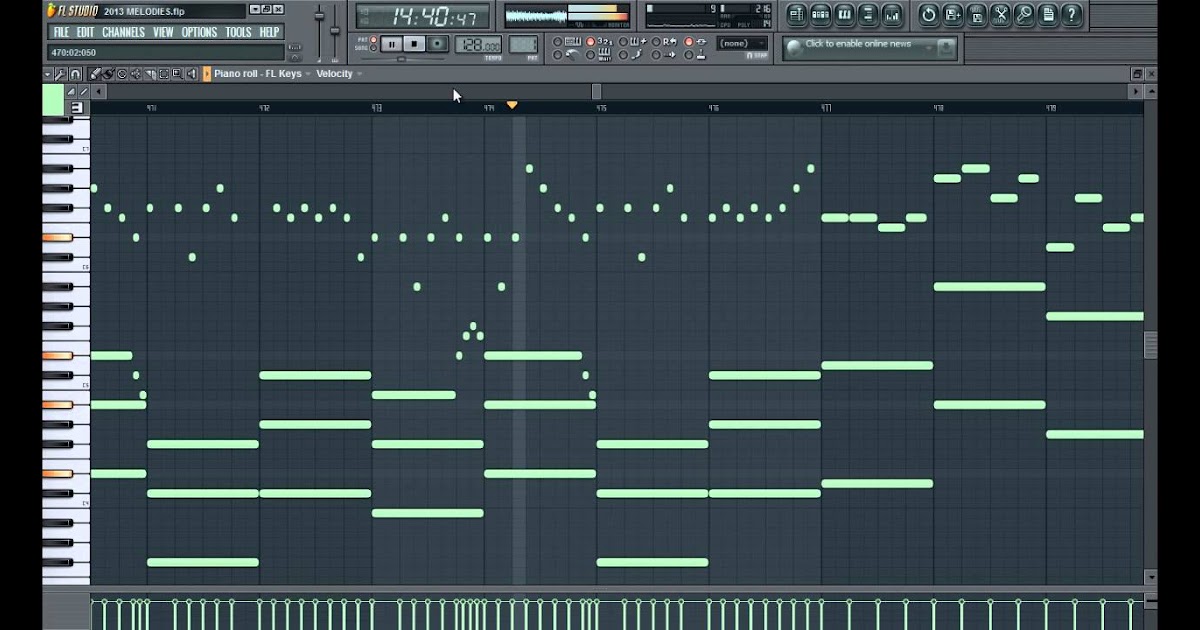
Task: Expand the orange target channel arrow
Action: coord(207,74)
